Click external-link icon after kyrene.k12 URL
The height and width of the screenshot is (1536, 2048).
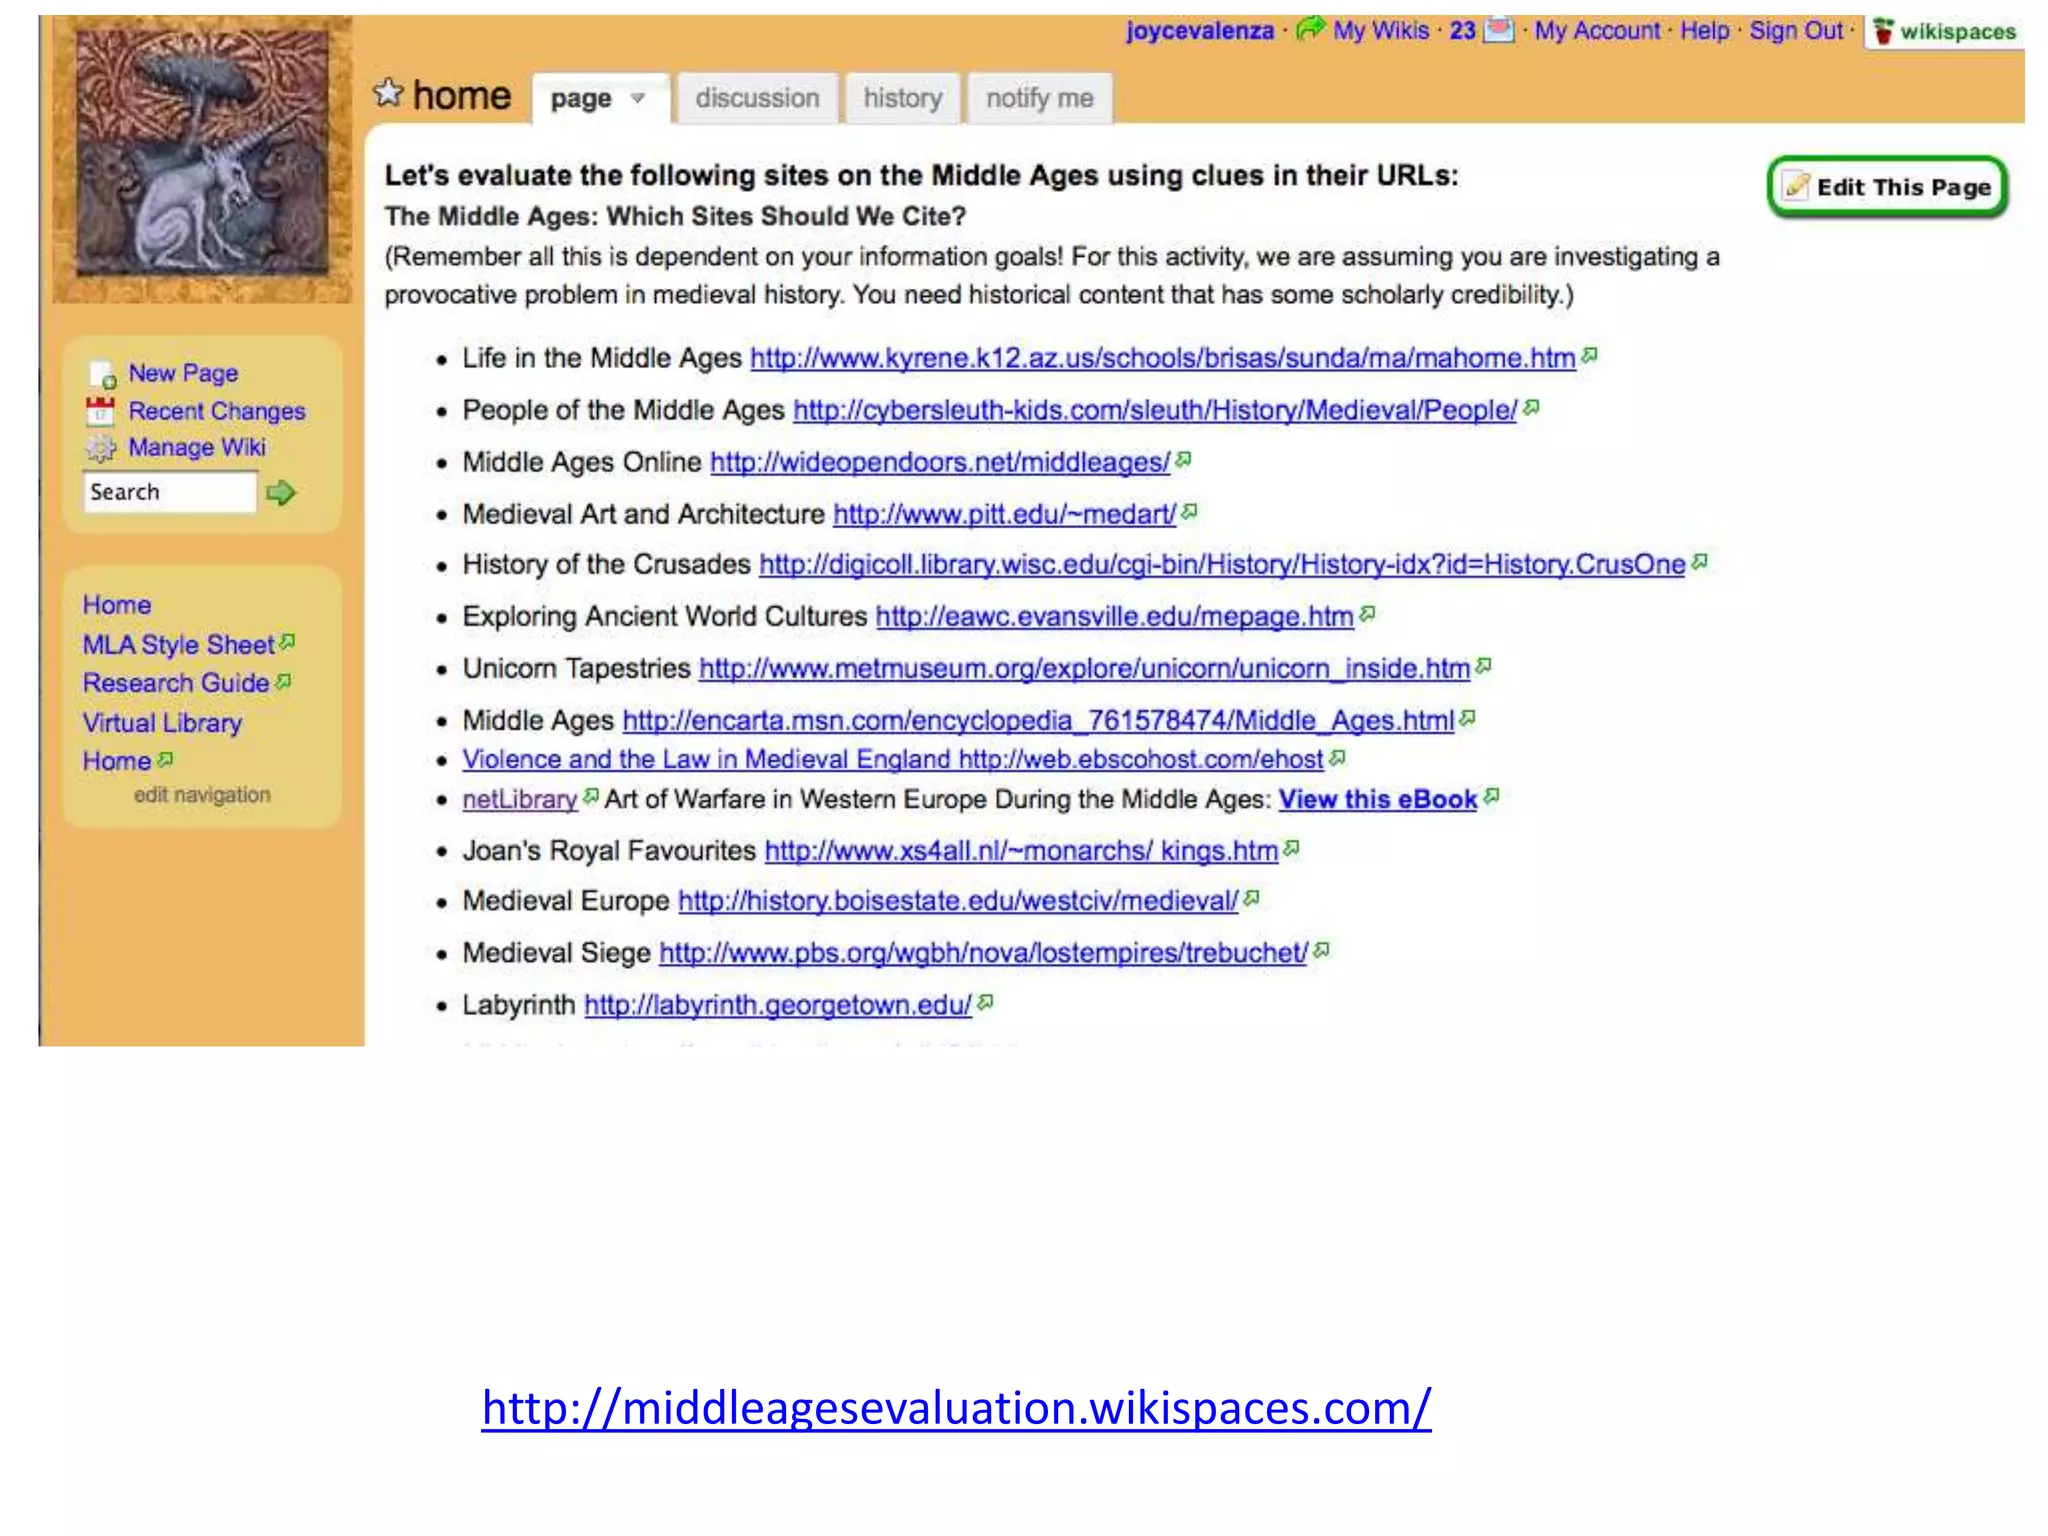point(1590,355)
